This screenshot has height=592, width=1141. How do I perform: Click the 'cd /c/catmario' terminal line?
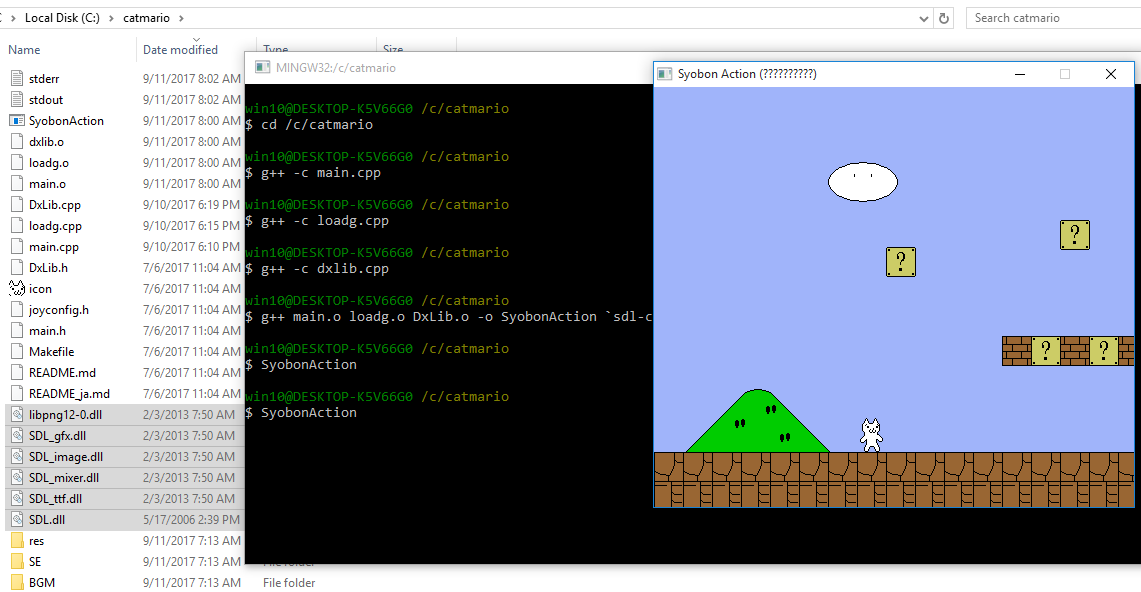click(317, 125)
